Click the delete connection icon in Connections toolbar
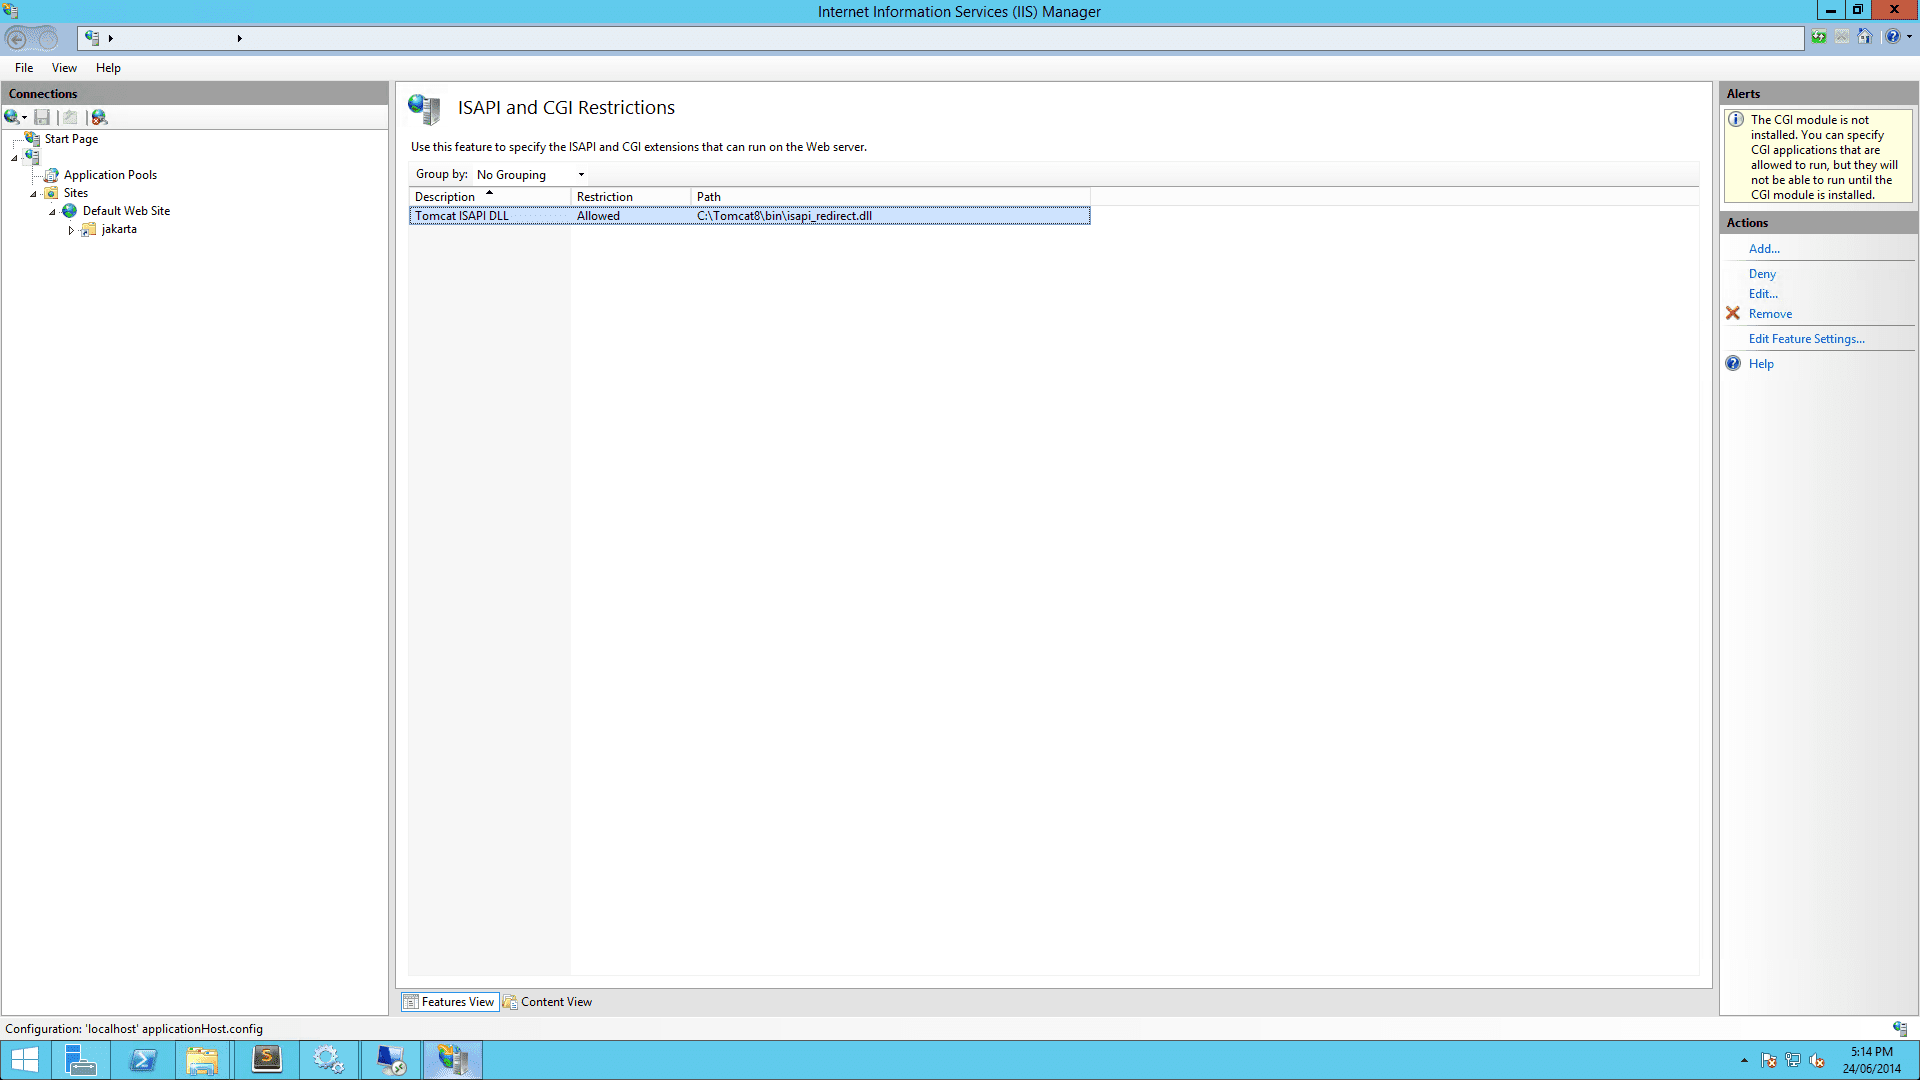The image size is (1920, 1080). click(x=99, y=117)
